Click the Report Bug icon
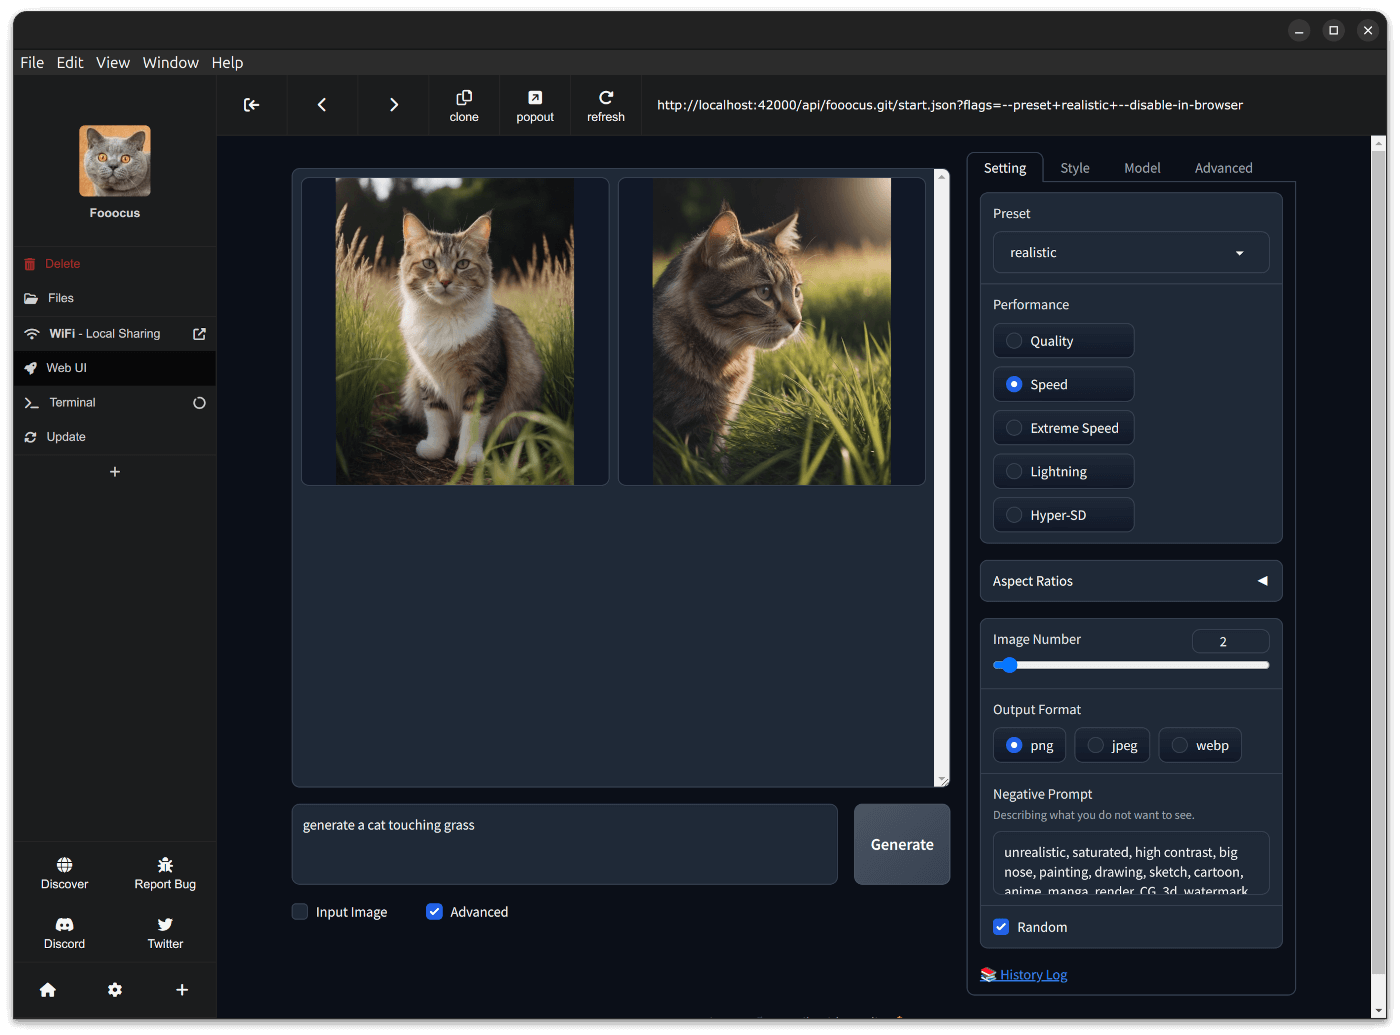Image resolution: width=1400 pixels, height=1035 pixels. pos(164,865)
